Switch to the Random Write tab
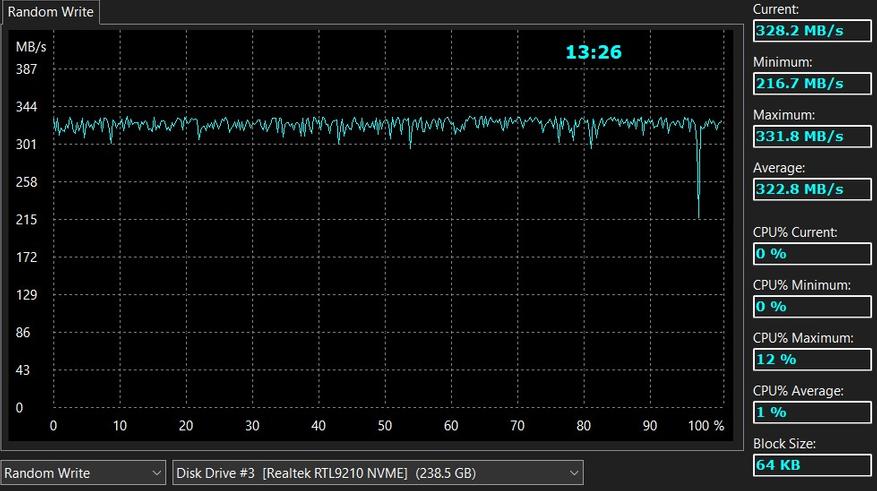The width and height of the screenshot is (877, 491). pos(51,12)
